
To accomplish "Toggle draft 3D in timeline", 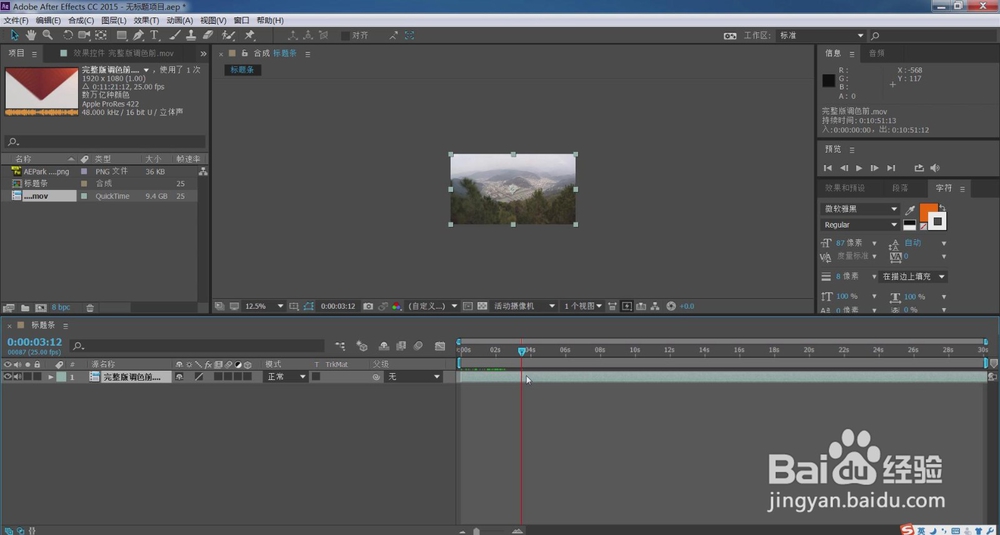I will (x=362, y=346).
